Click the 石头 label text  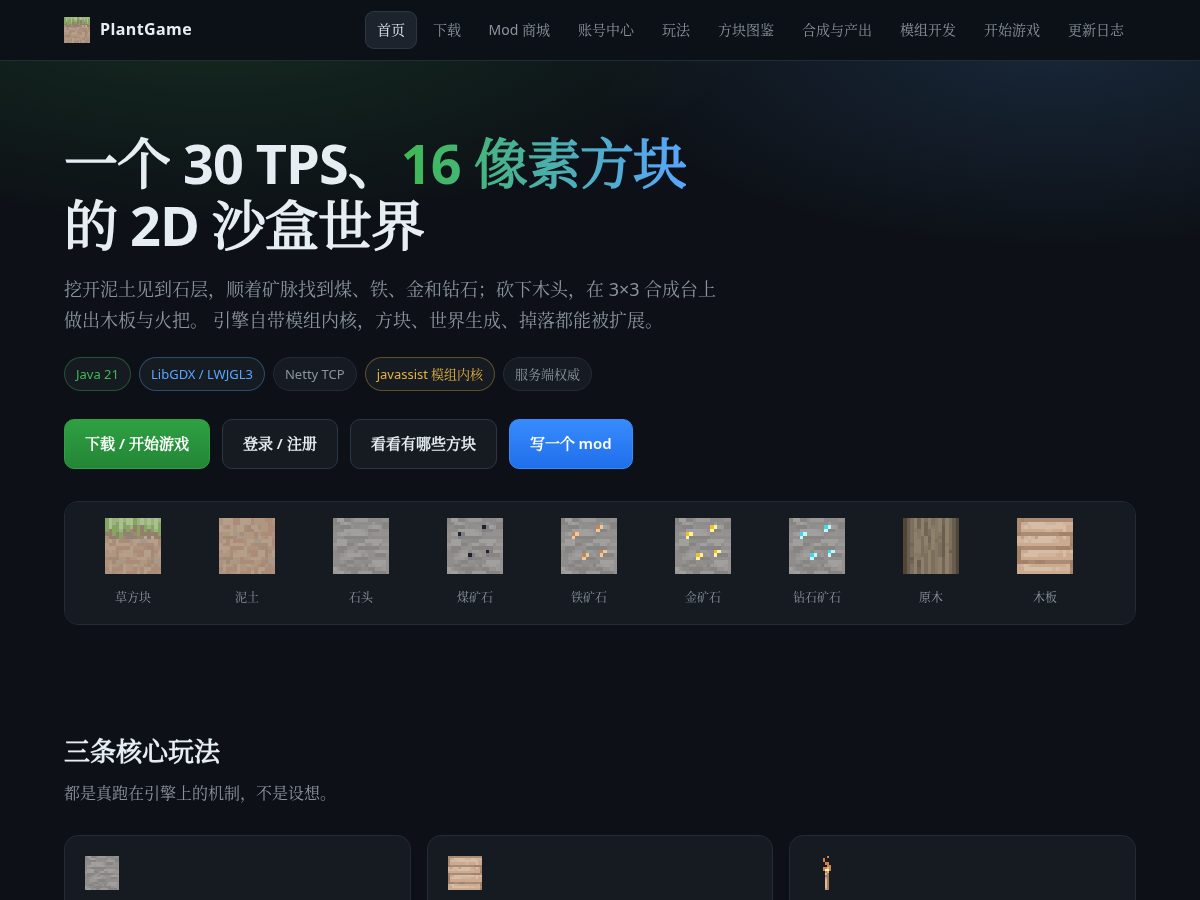361,597
